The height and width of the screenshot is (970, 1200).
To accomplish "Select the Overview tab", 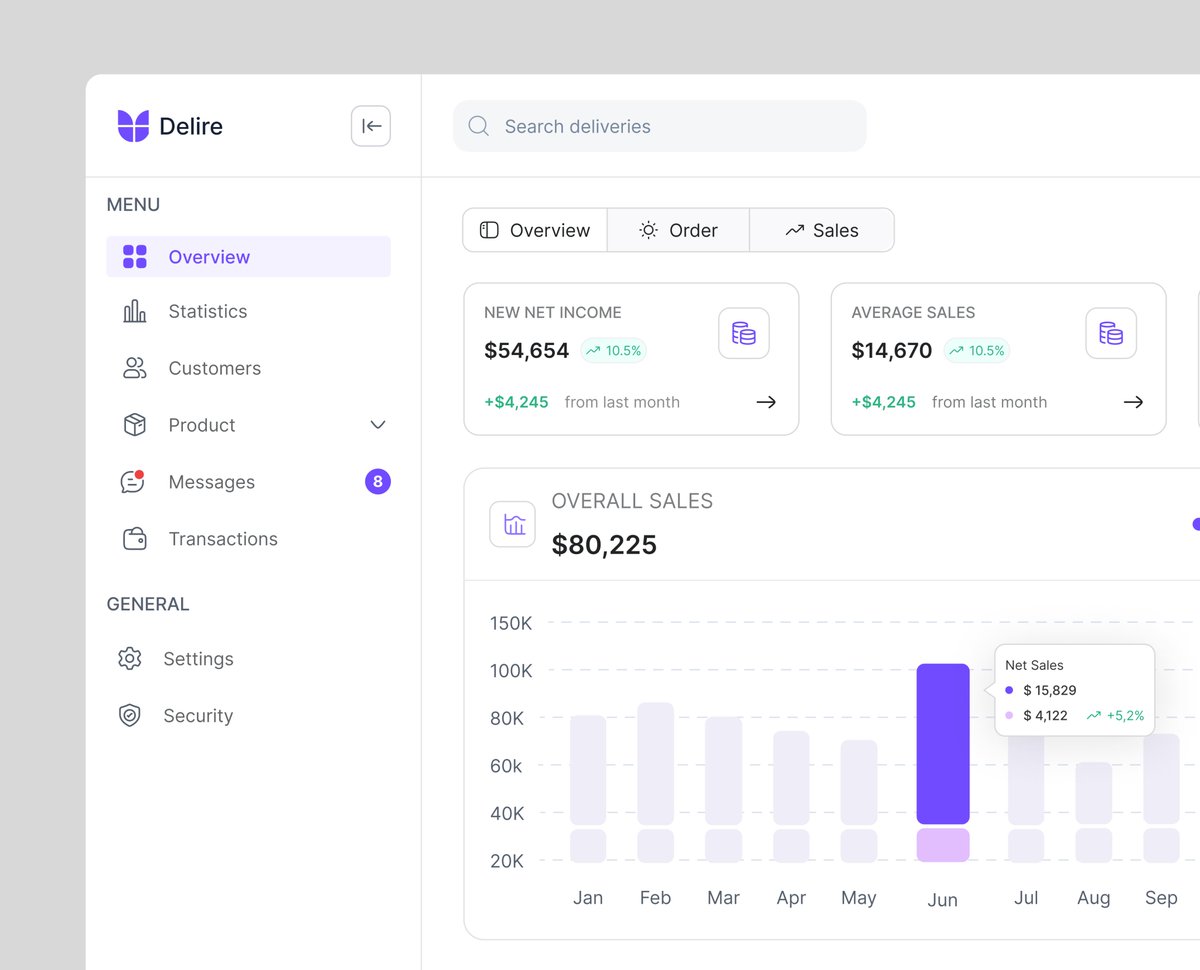I will pos(534,230).
